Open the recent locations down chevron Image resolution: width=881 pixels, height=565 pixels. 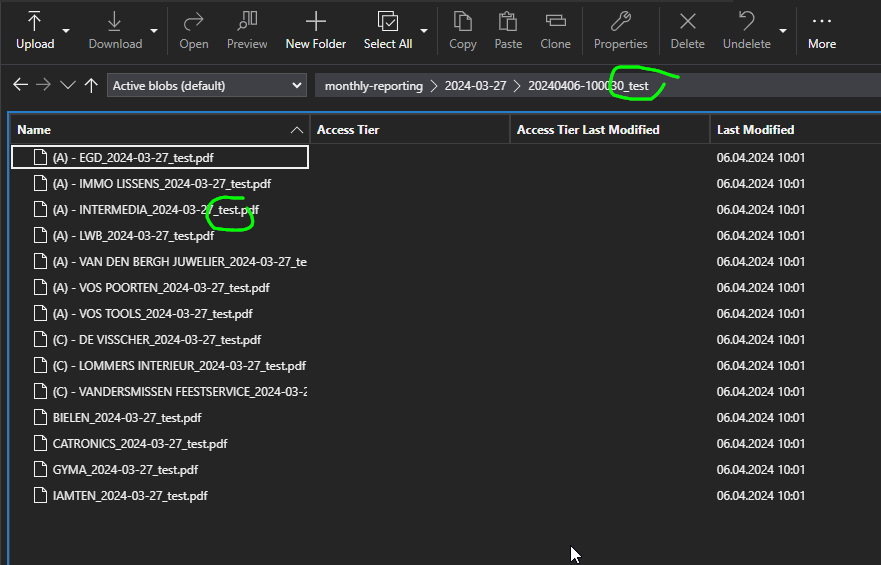tap(67, 85)
